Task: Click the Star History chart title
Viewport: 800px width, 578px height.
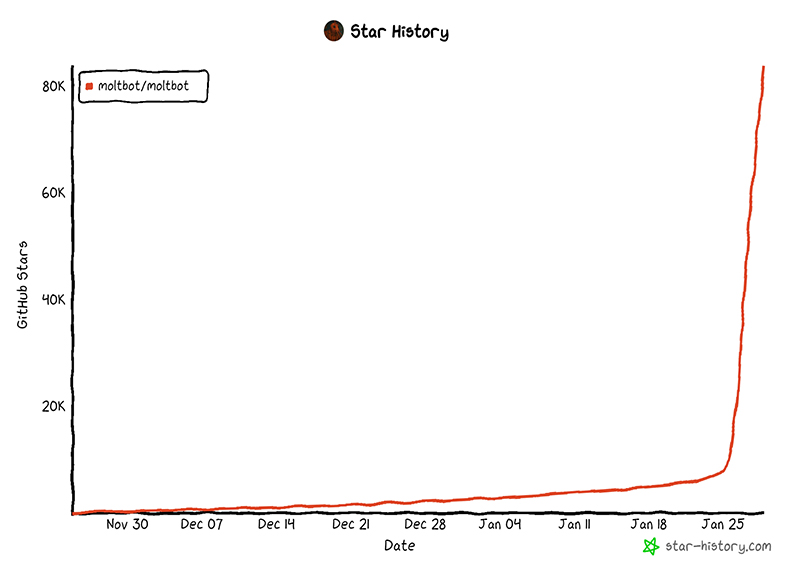Action: point(399,32)
